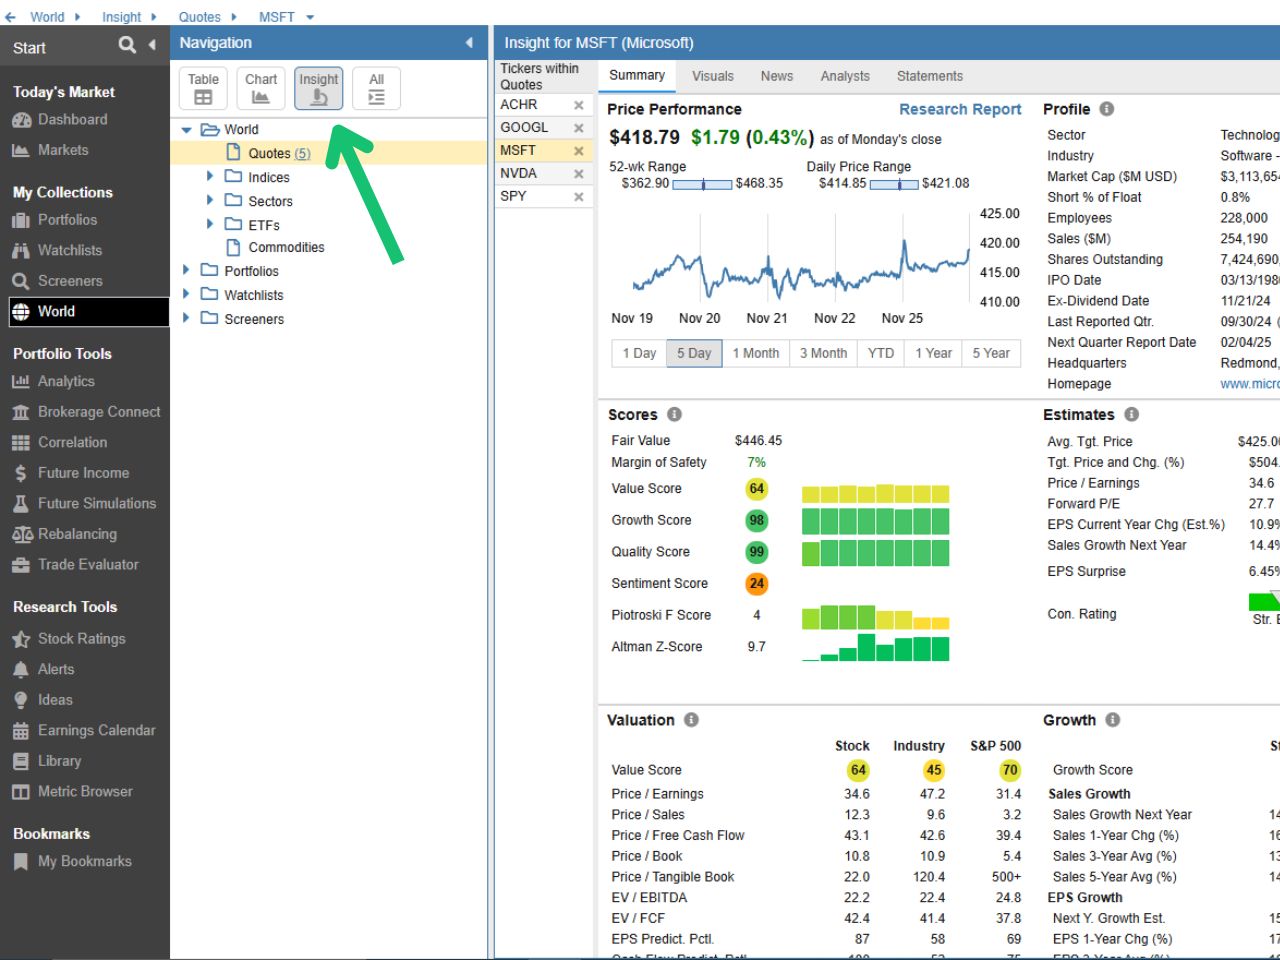
Task: Switch Navigation view to Chart
Action: tap(261, 88)
